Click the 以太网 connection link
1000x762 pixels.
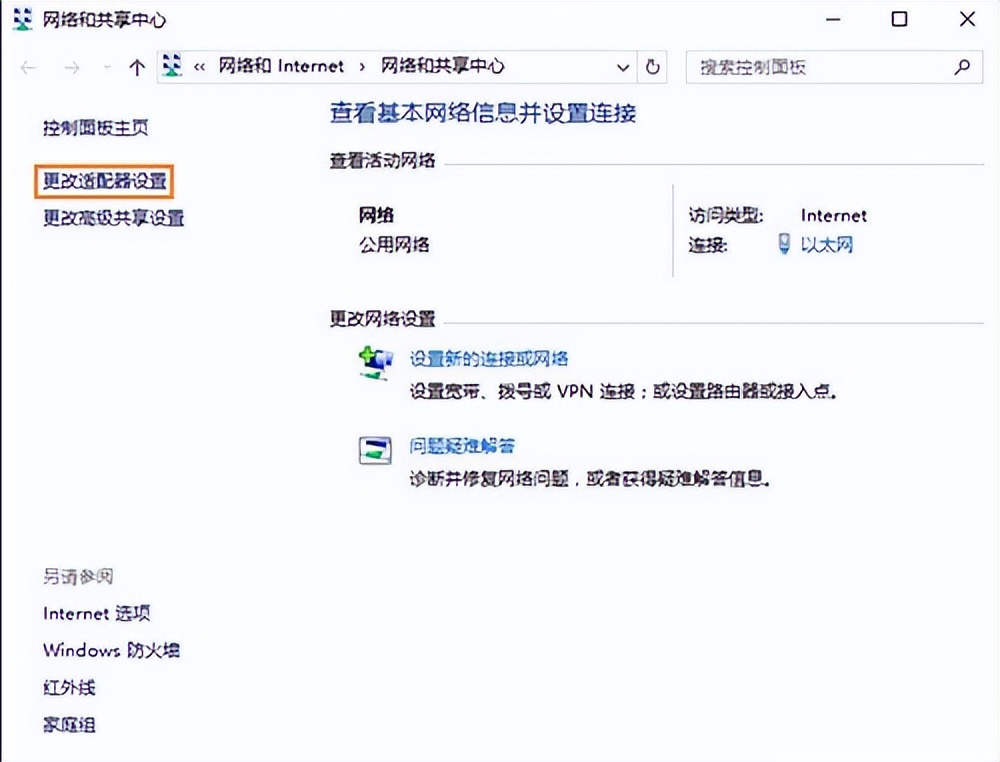829,244
